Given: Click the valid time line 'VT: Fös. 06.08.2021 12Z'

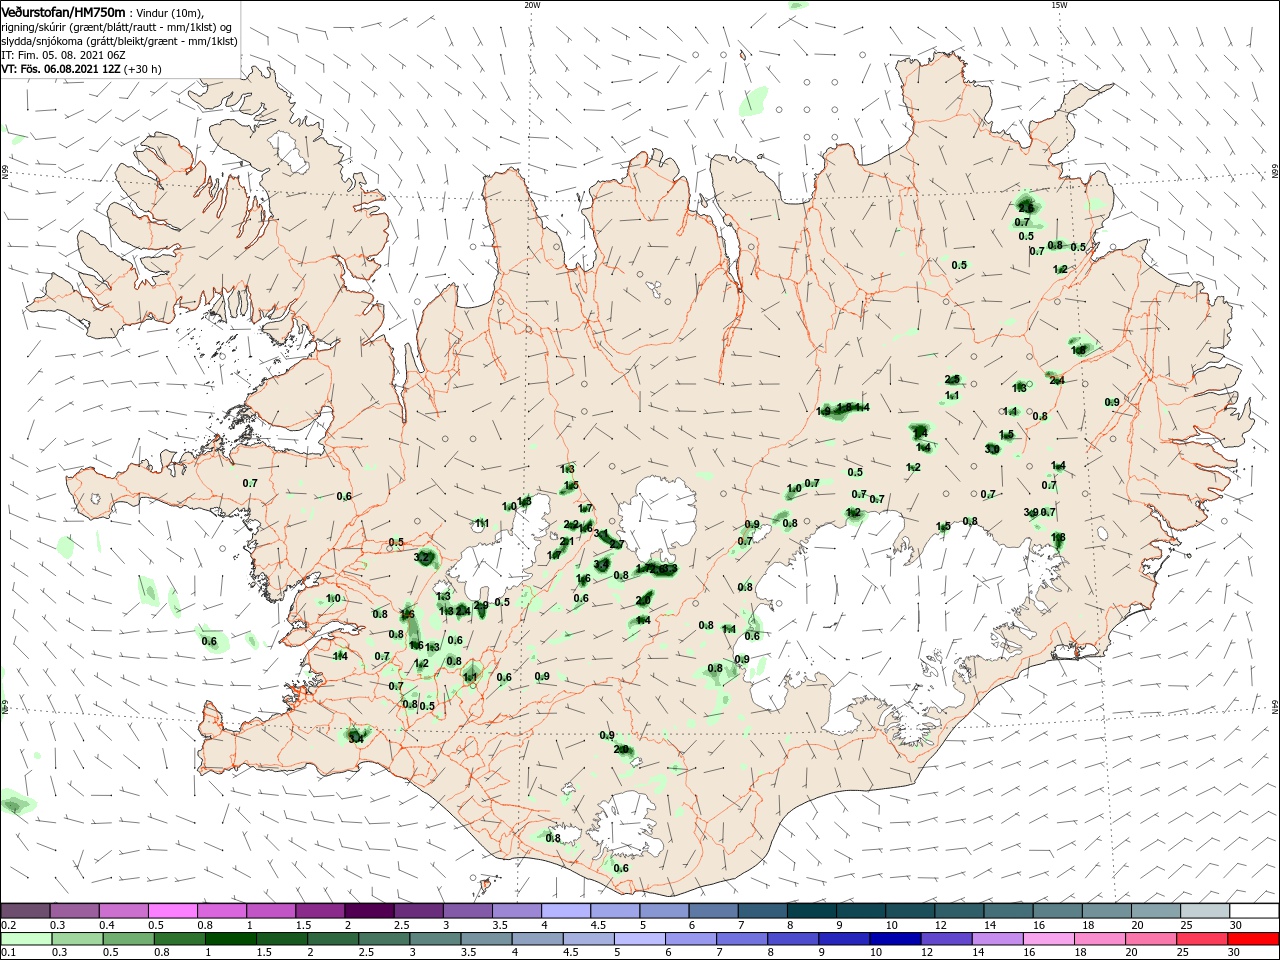Looking at the screenshot, I should [x=61, y=69].
